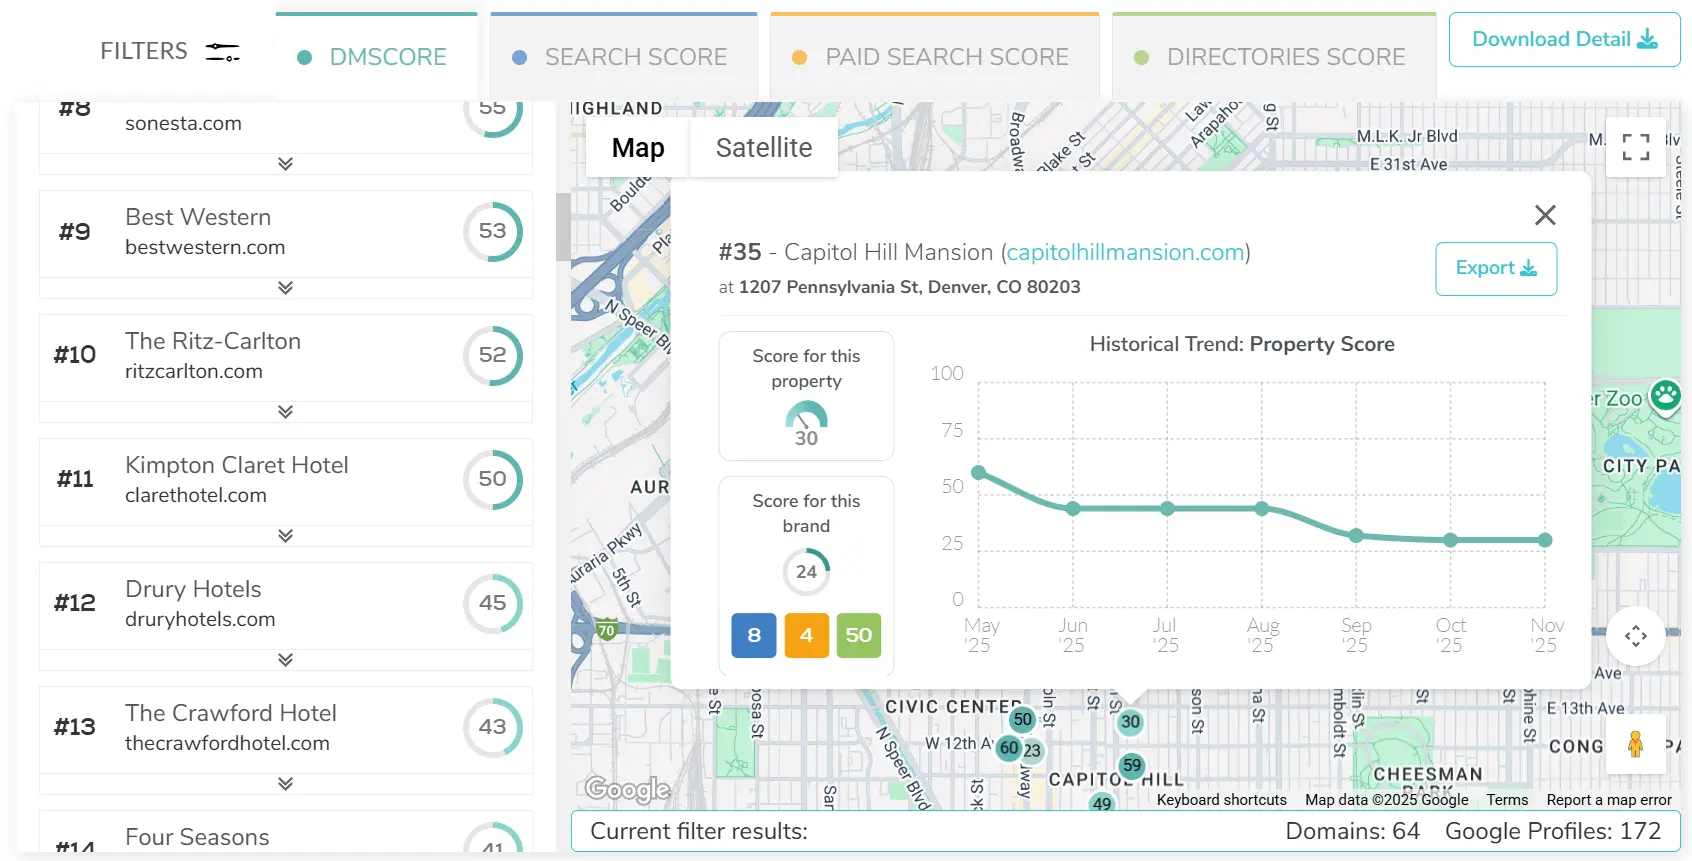Click the I-70 highway shield icon
The width and height of the screenshot is (1692, 861).
(606, 630)
